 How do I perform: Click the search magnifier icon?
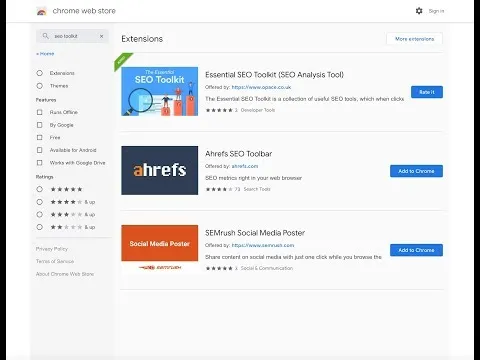[46, 36]
